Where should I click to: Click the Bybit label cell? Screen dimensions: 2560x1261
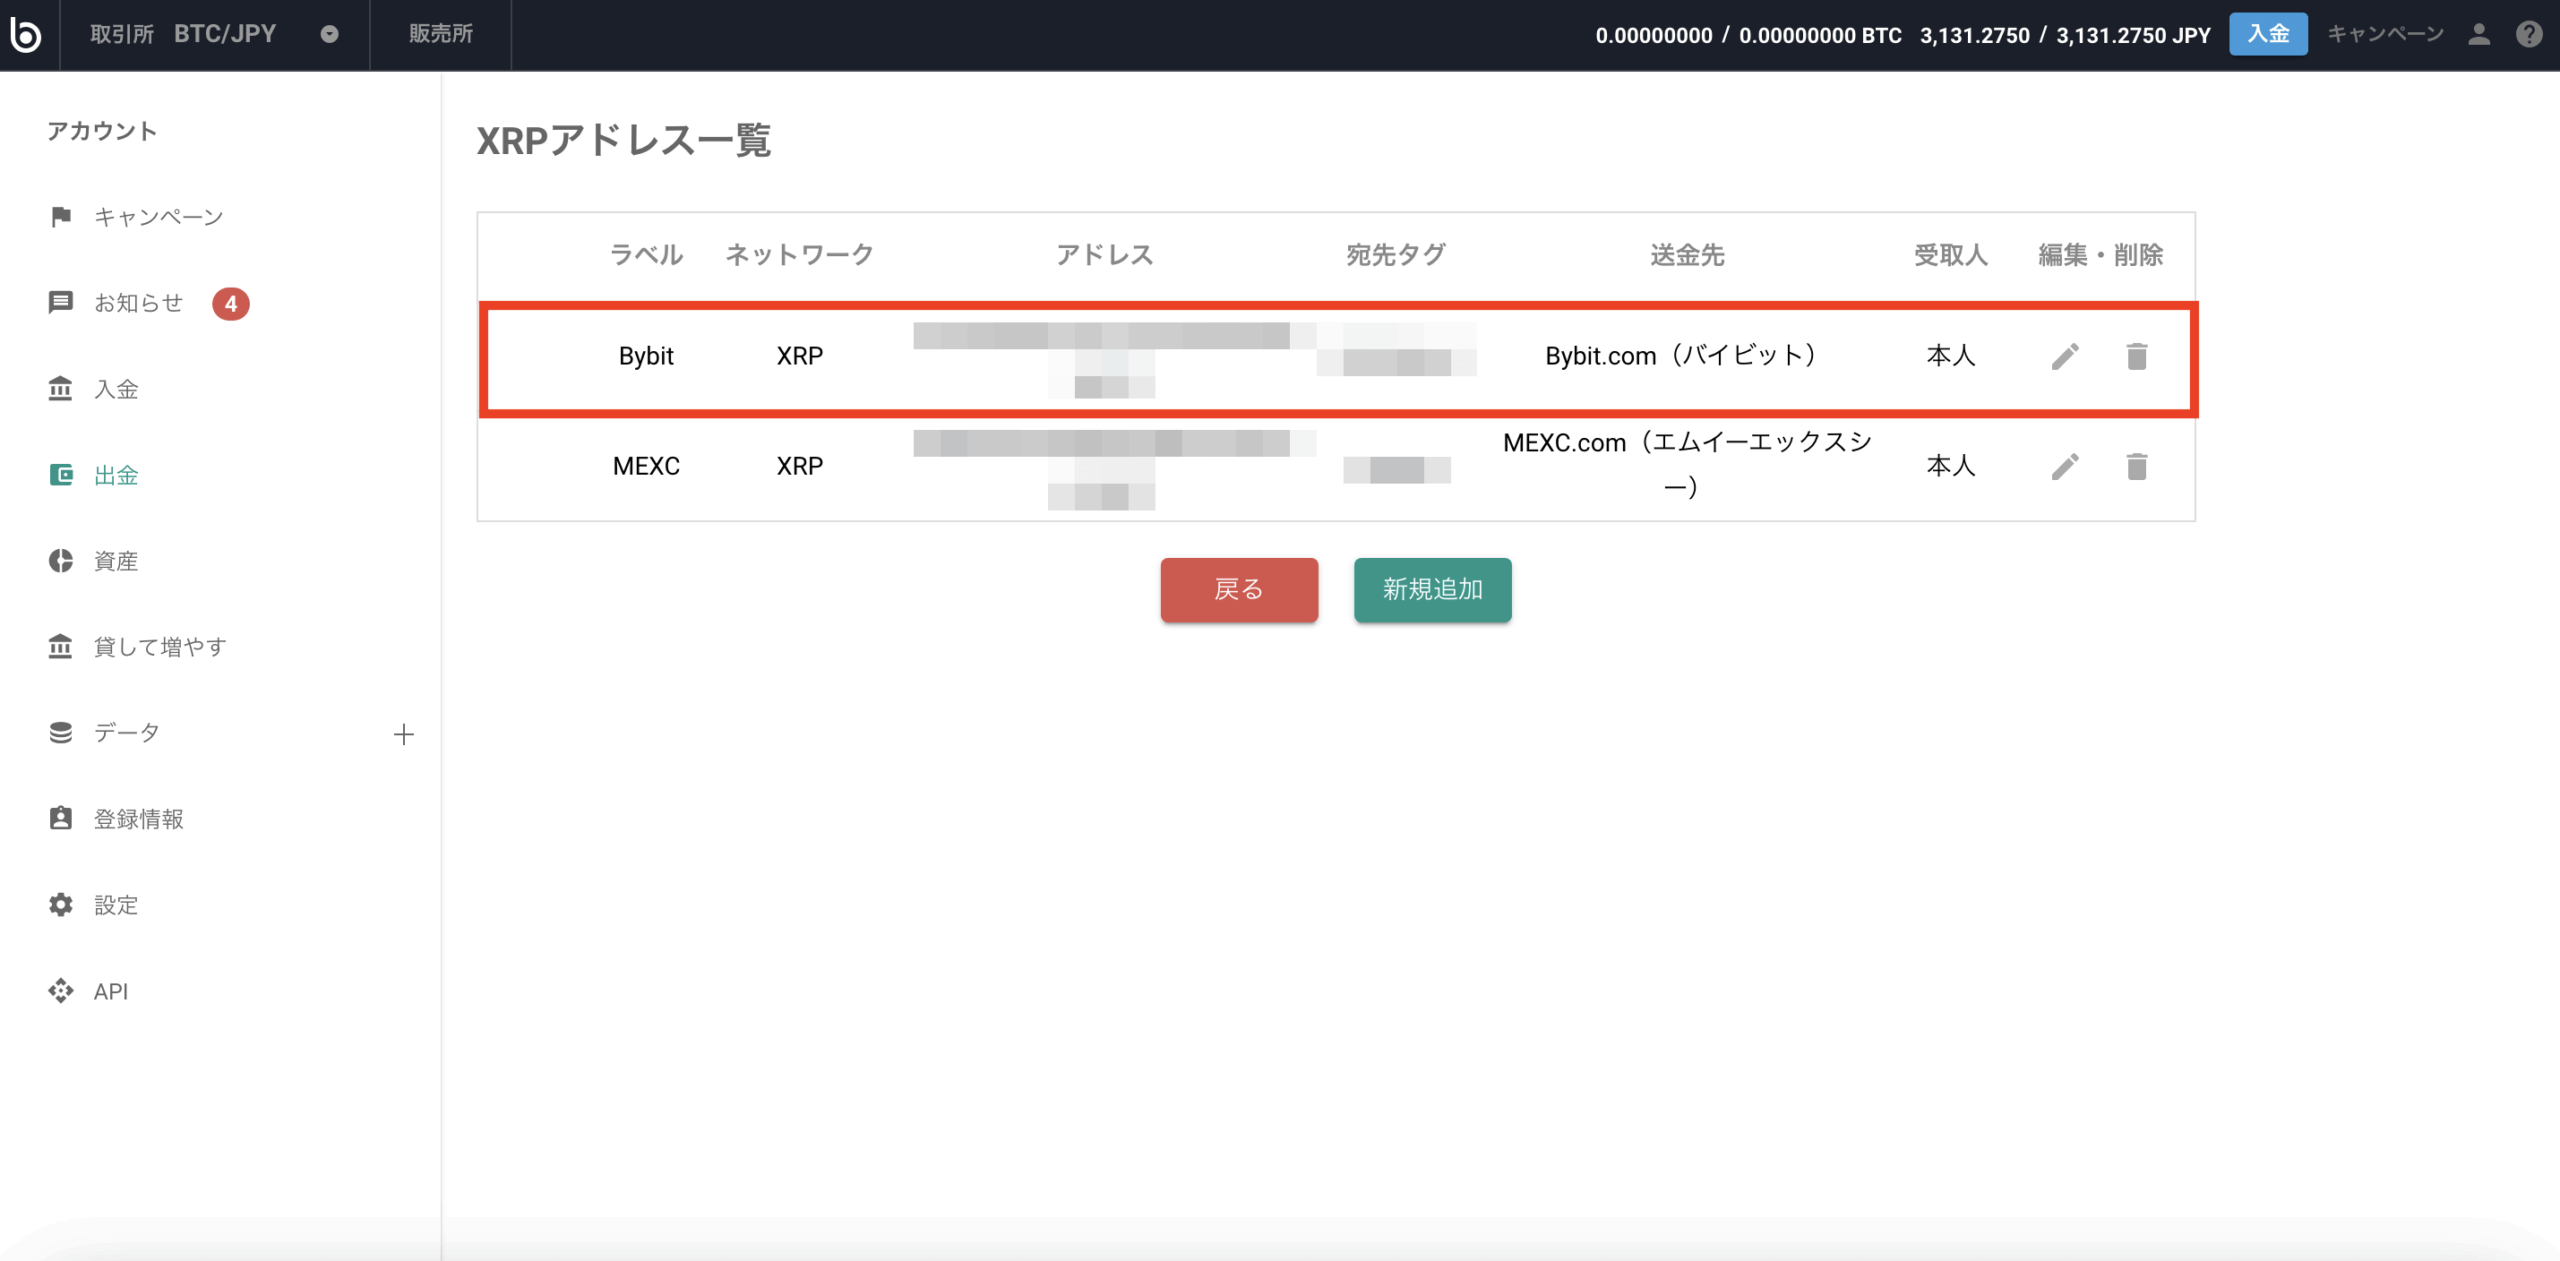[x=646, y=356]
